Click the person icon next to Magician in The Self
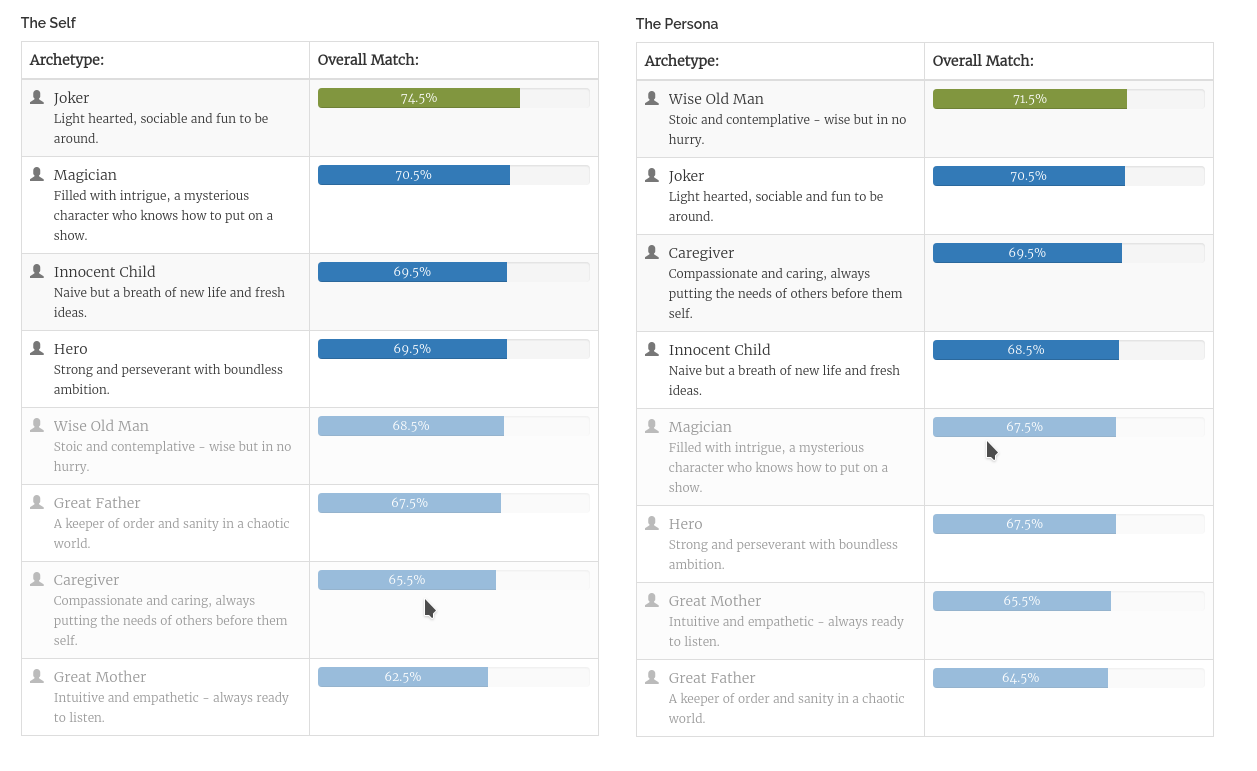 pyautogui.click(x=37, y=174)
